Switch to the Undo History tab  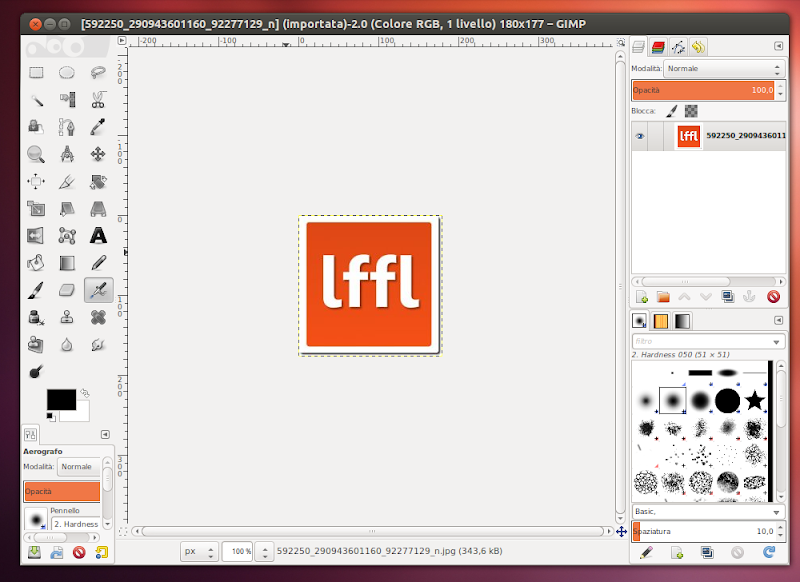[x=698, y=47]
